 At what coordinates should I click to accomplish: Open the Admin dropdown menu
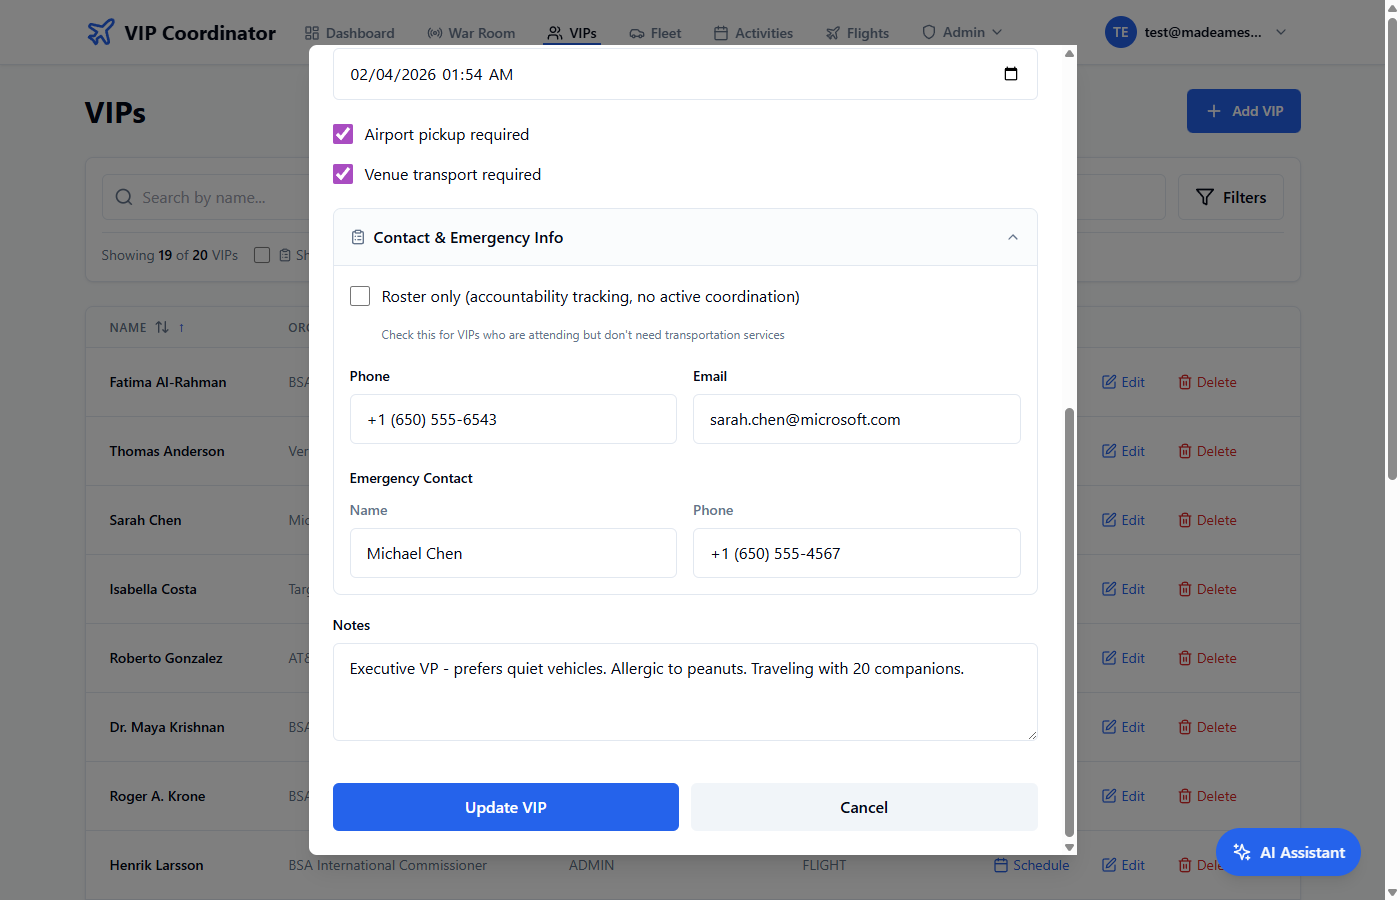(x=962, y=33)
